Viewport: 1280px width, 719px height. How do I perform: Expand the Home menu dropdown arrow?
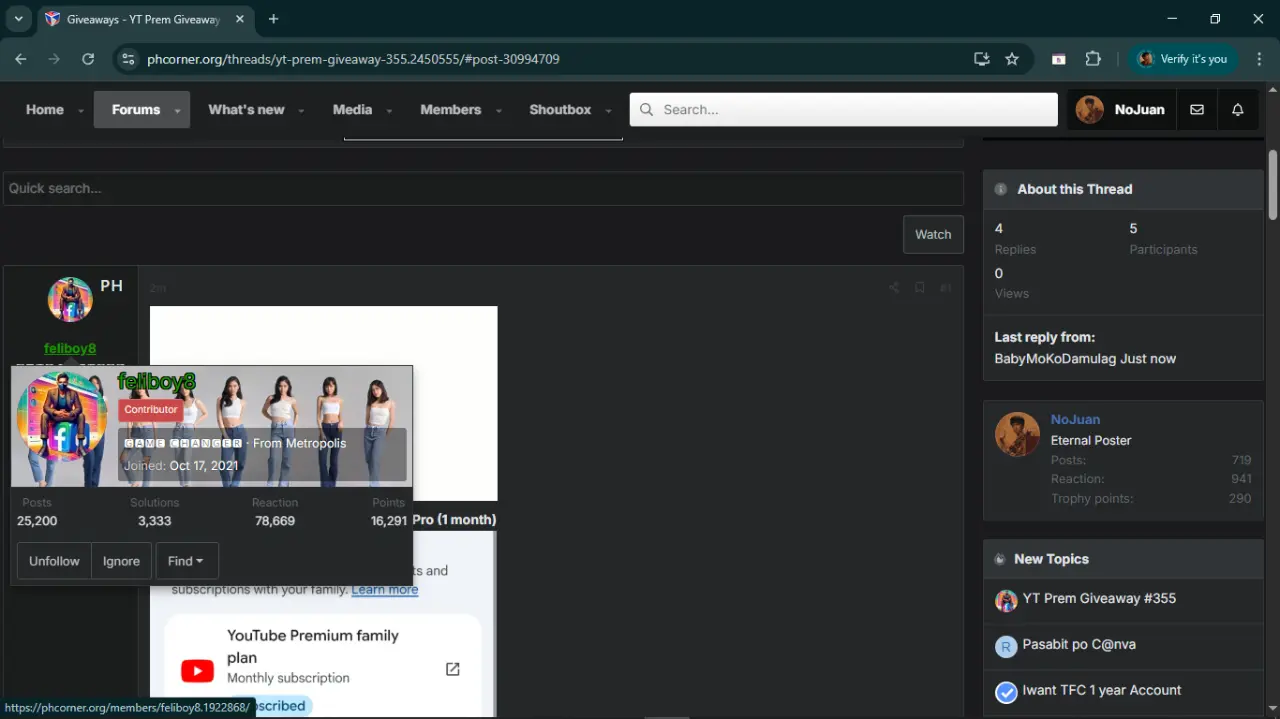[81, 111]
